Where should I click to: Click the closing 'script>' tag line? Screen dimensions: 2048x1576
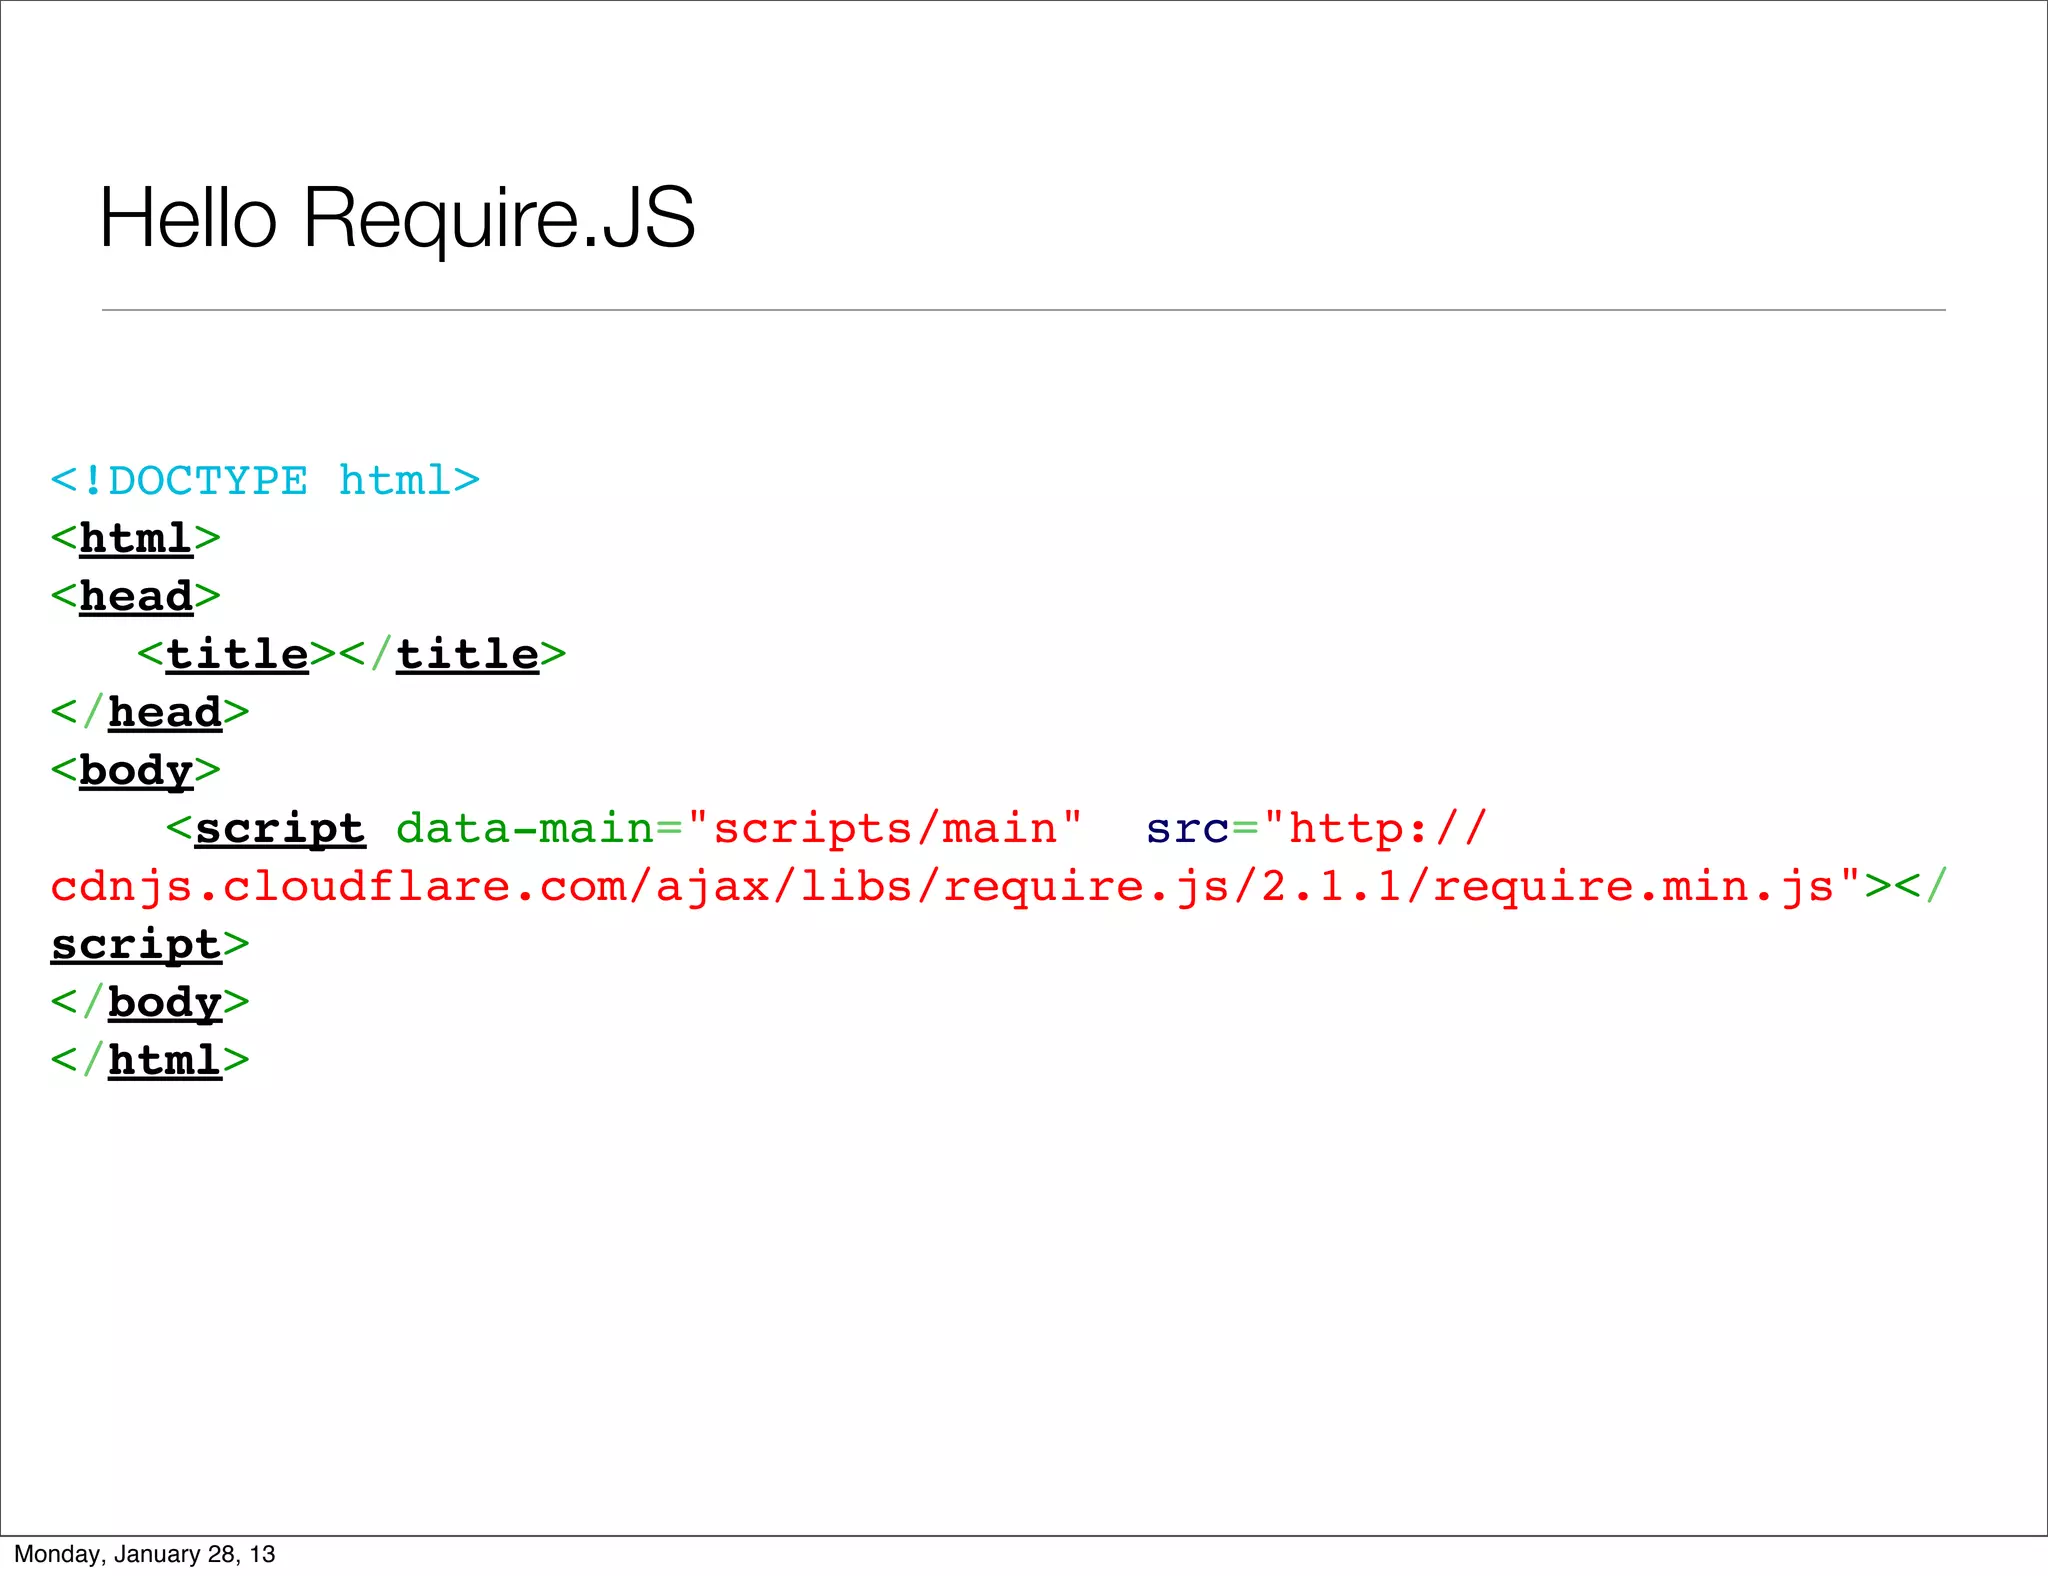coord(150,945)
